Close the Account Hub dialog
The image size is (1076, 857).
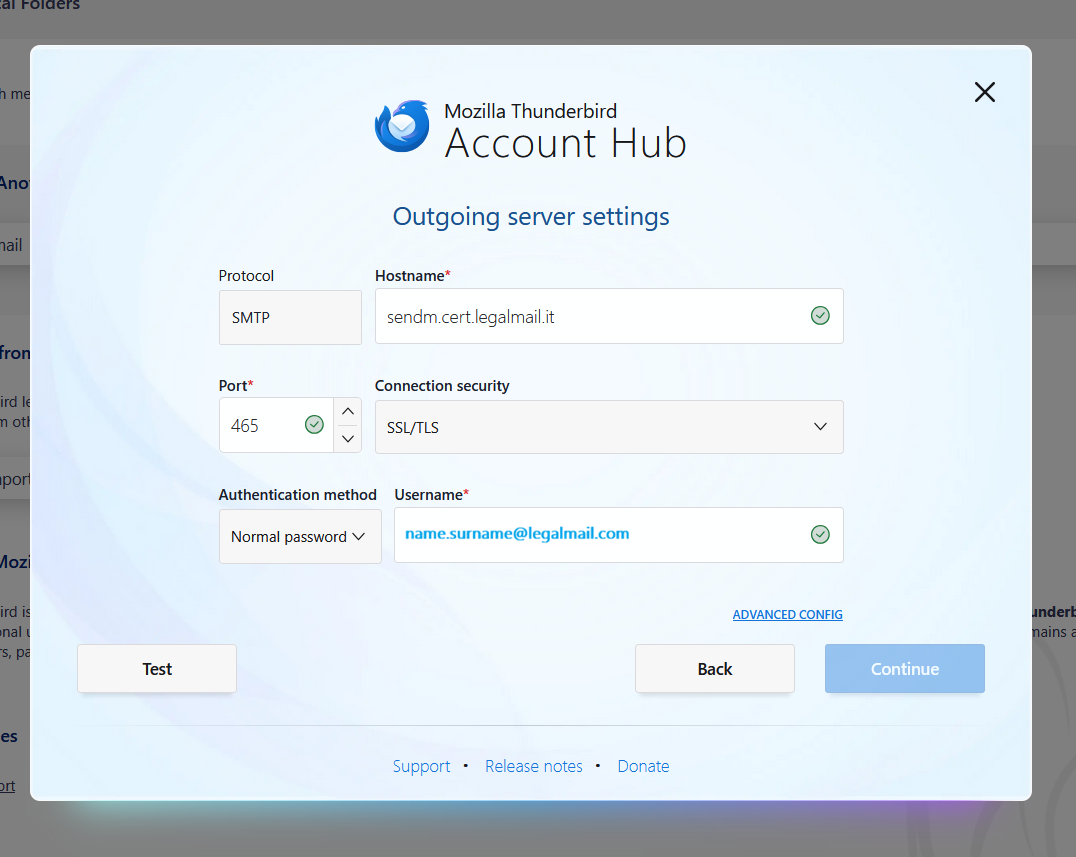click(x=984, y=92)
